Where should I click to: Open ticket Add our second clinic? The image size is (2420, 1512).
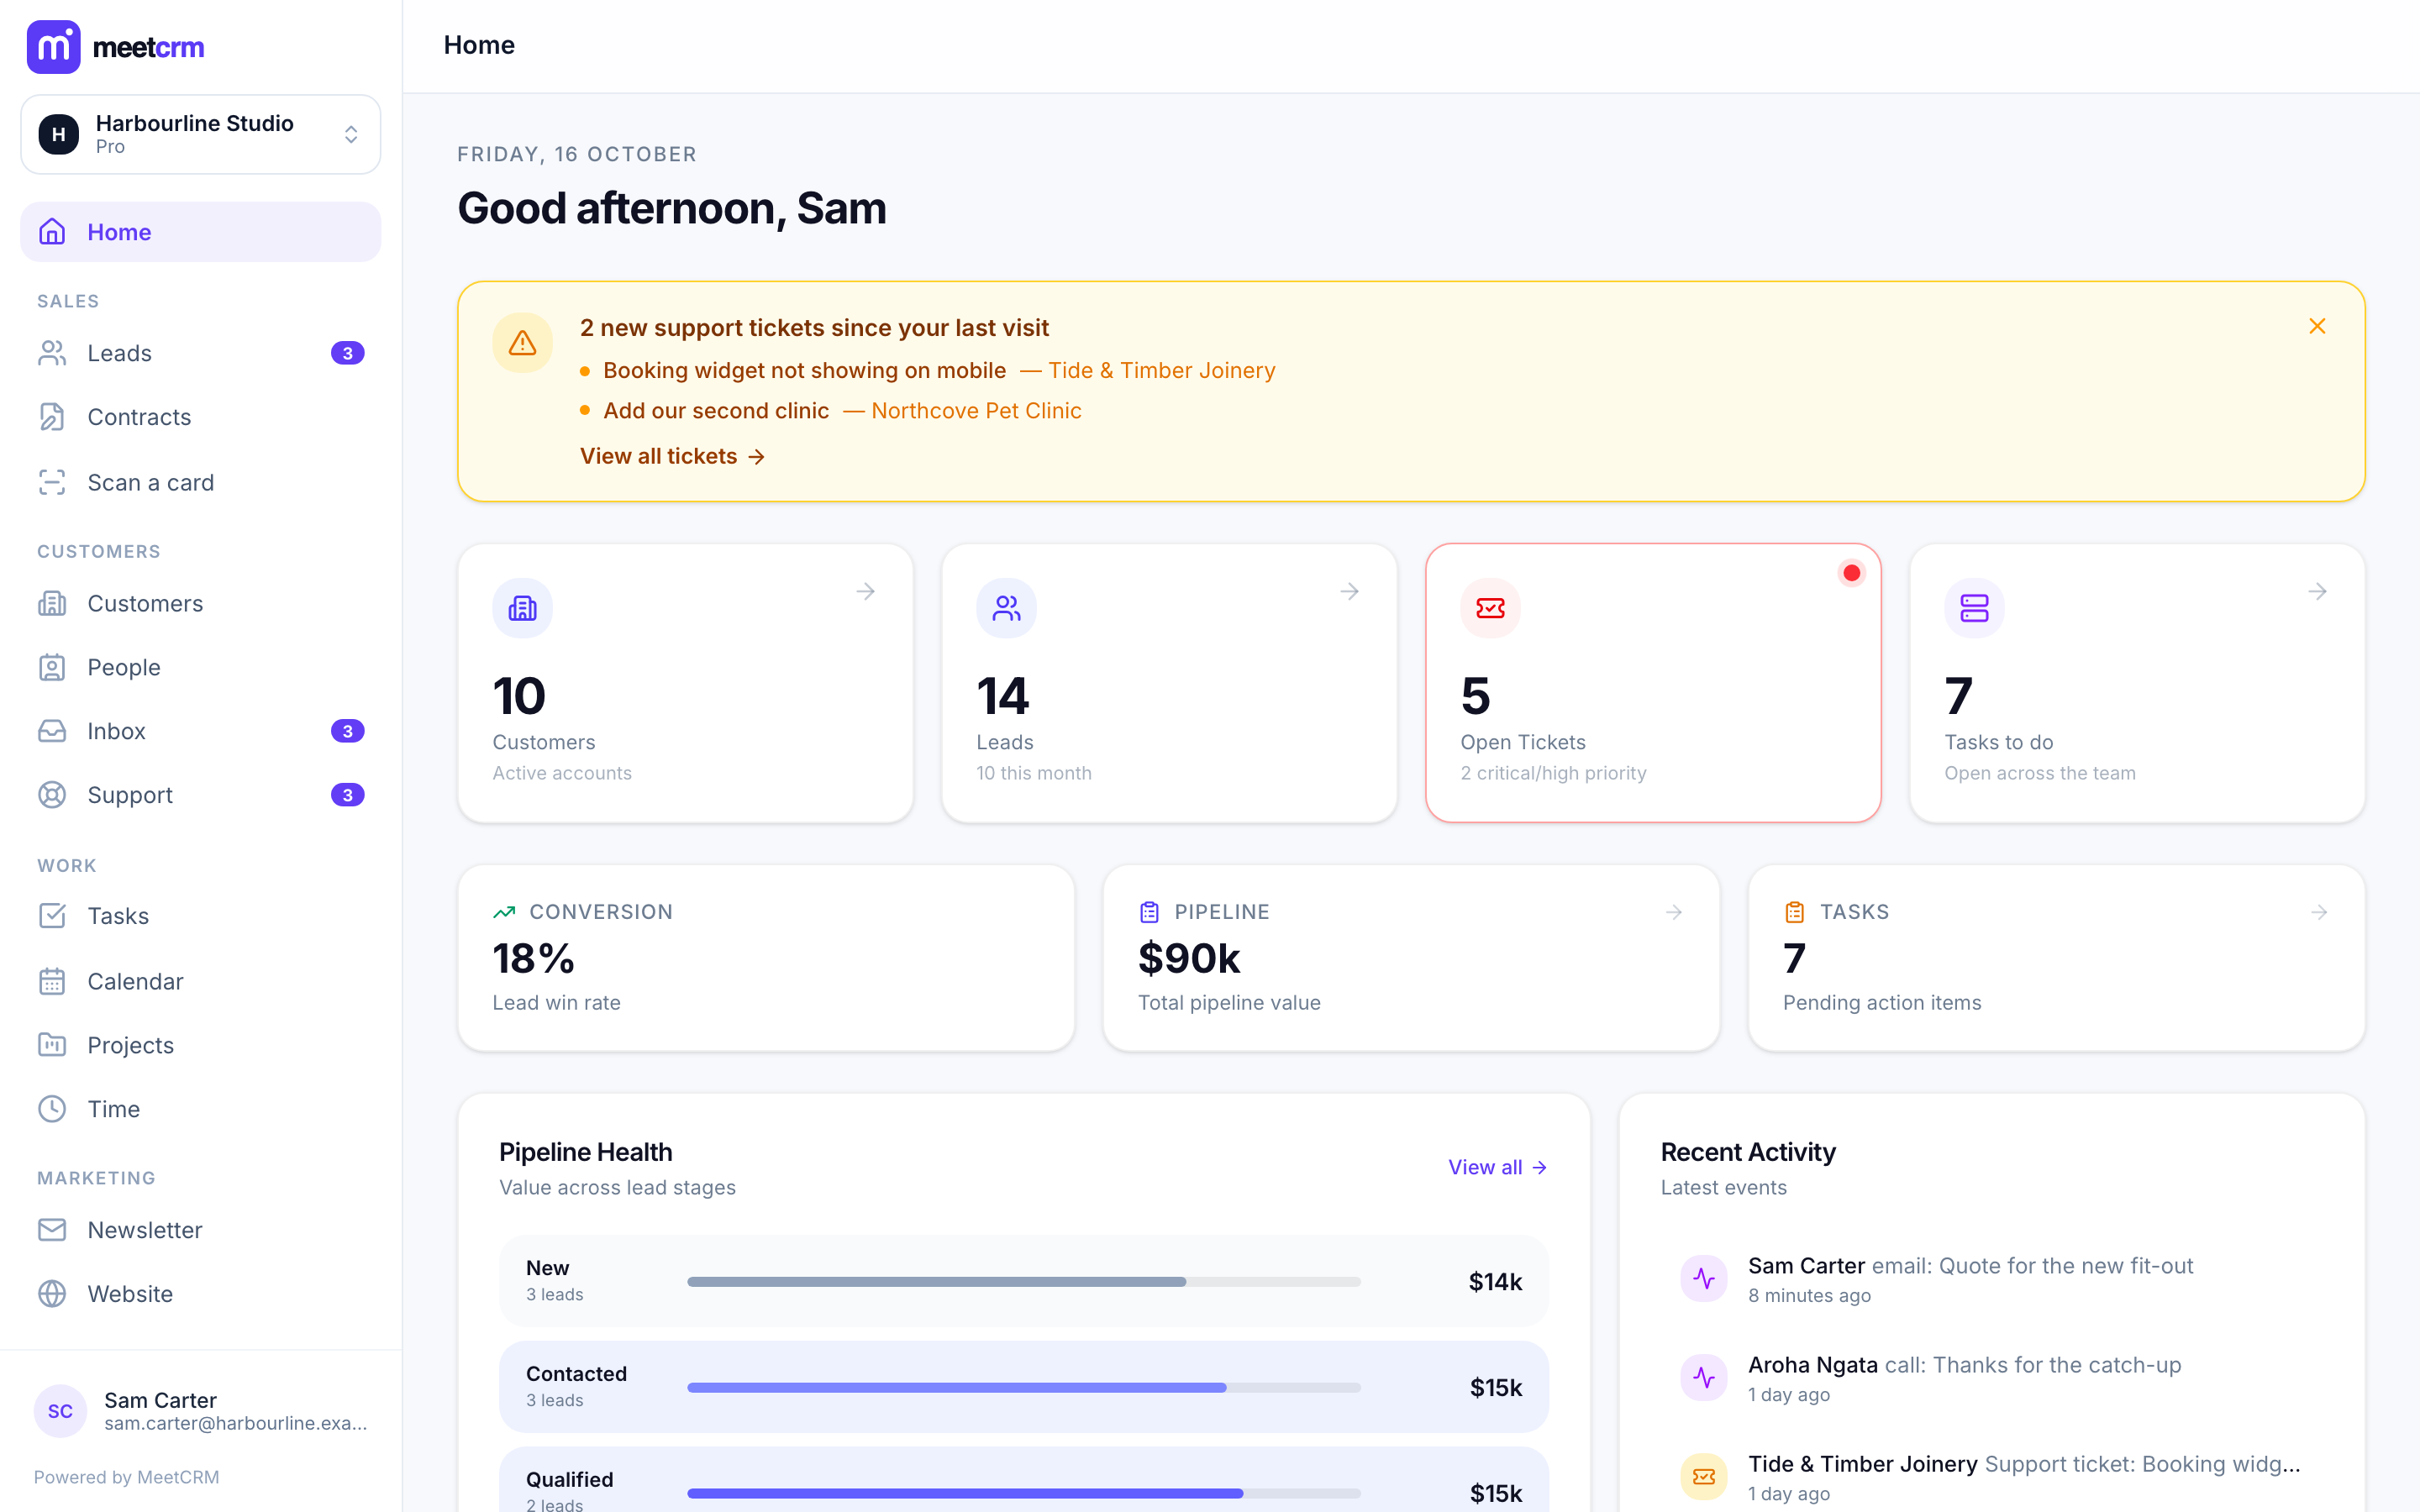coord(716,411)
